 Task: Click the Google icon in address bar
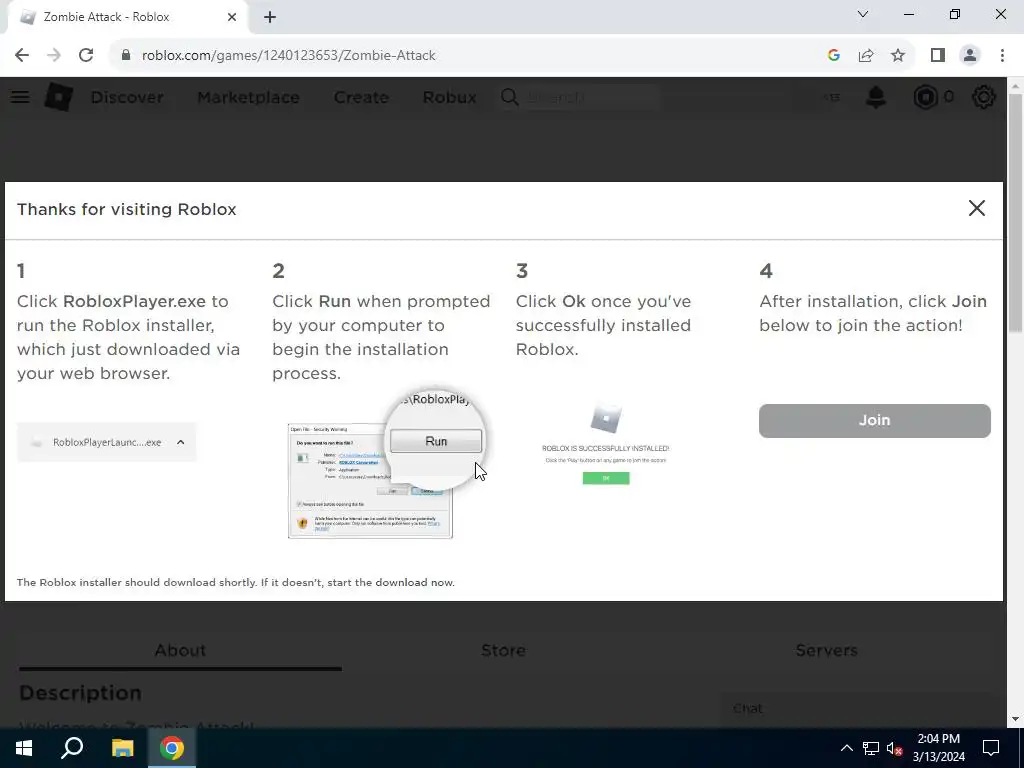pos(833,56)
